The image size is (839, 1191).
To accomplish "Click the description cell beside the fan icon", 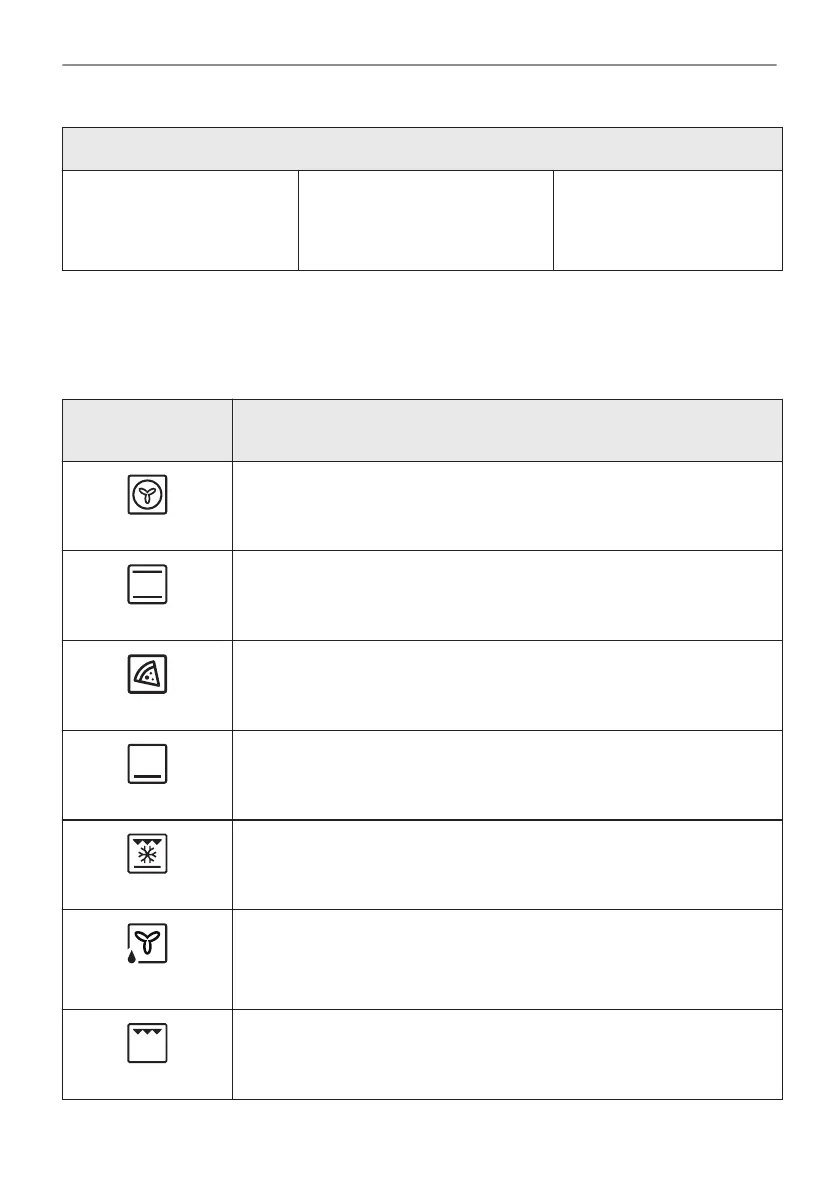I will point(507,505).
